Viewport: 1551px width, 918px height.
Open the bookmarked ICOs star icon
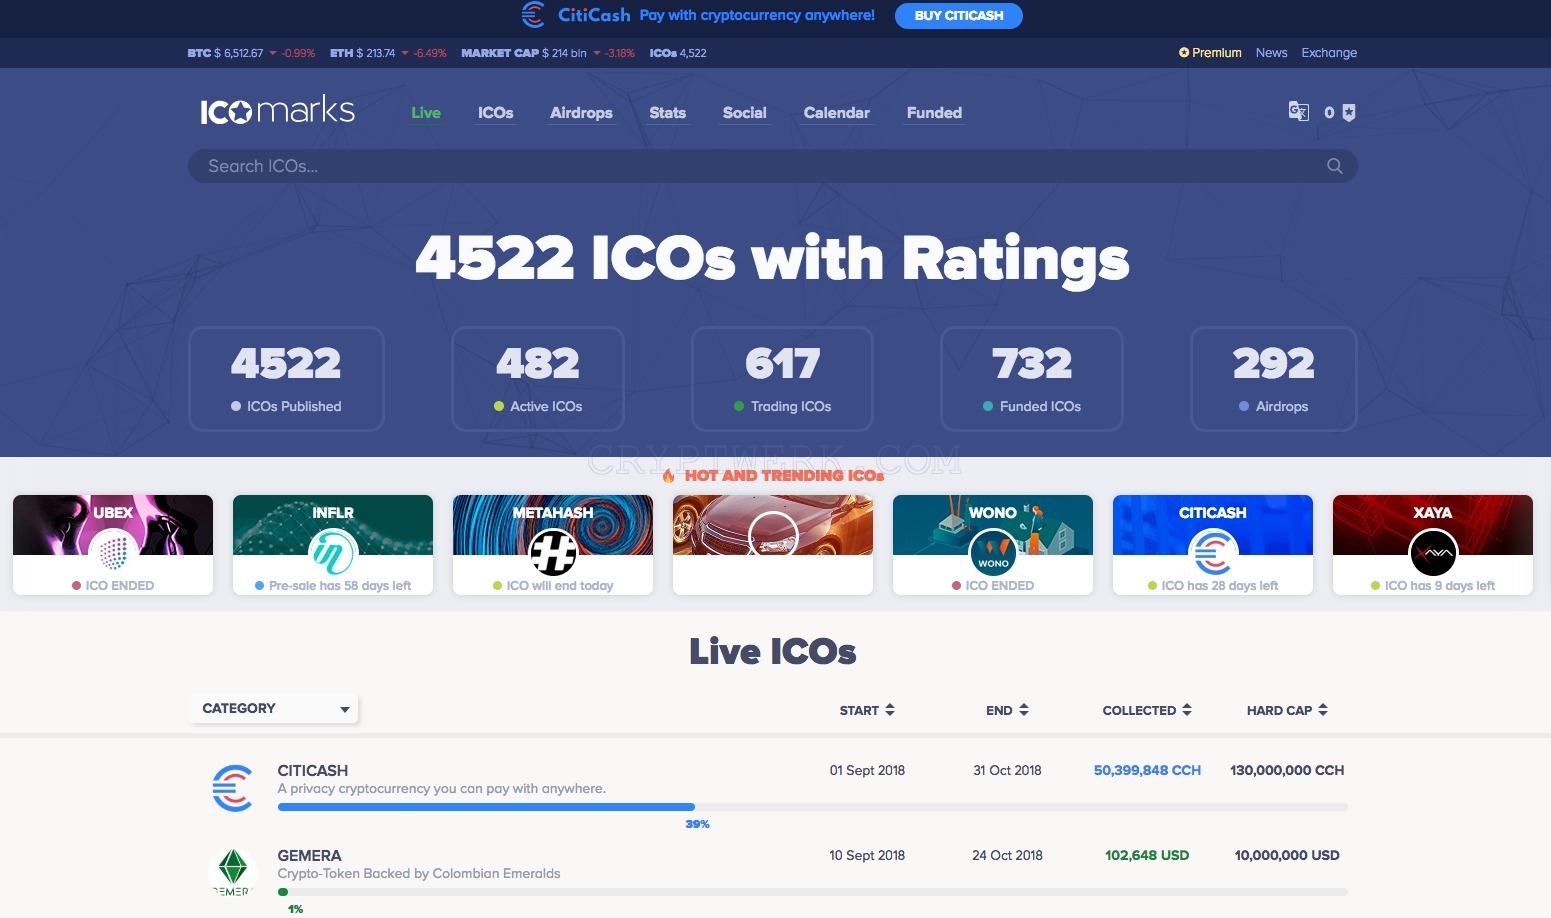point(1348,112)
